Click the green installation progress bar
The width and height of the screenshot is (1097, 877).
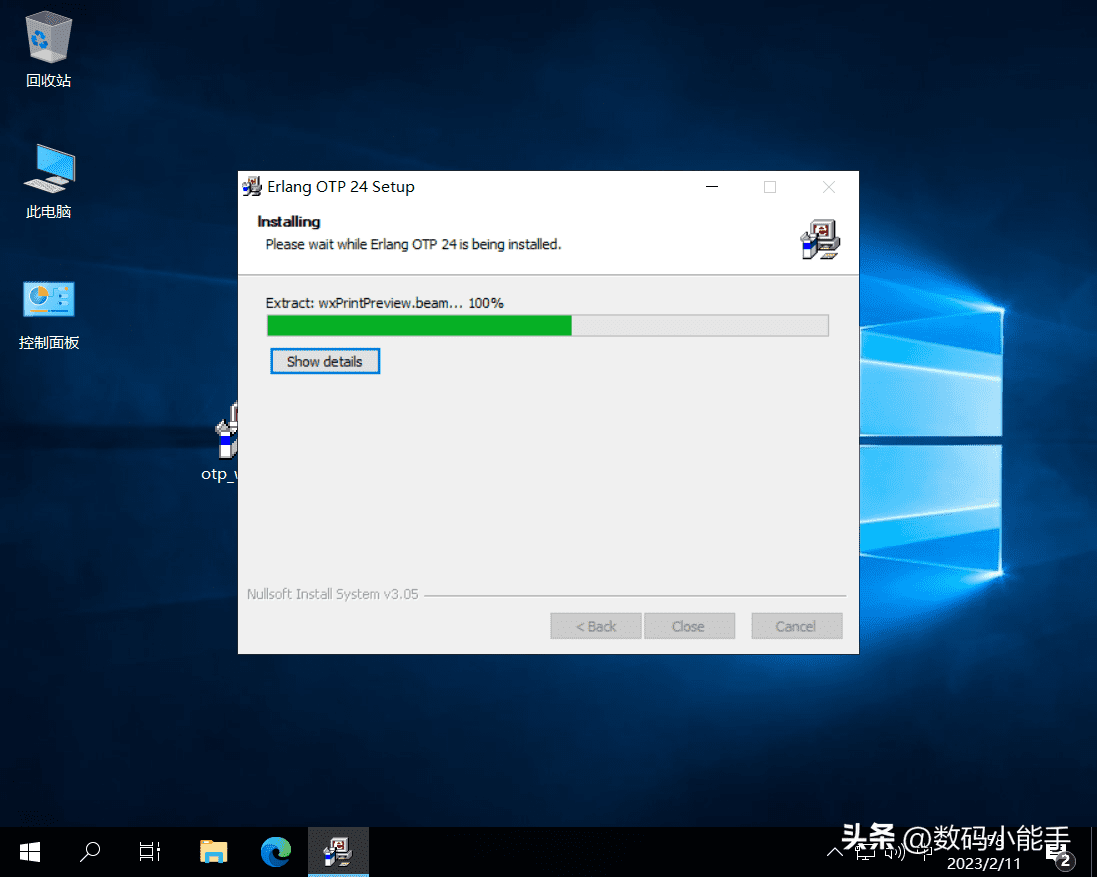pos(420,325)
